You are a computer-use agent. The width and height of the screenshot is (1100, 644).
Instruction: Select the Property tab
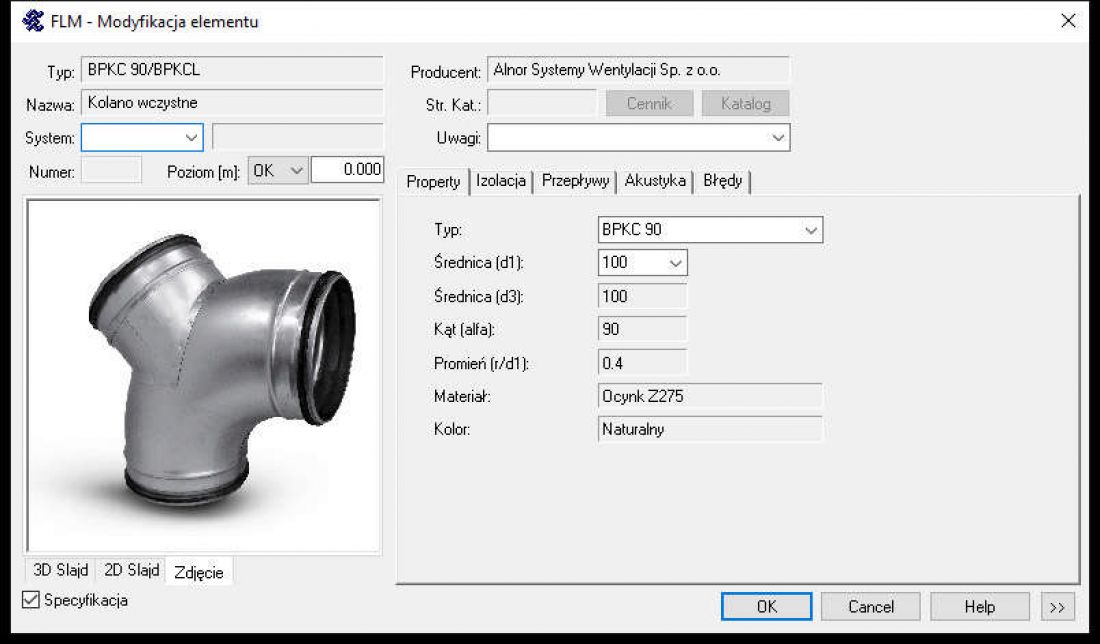[434, 182]
